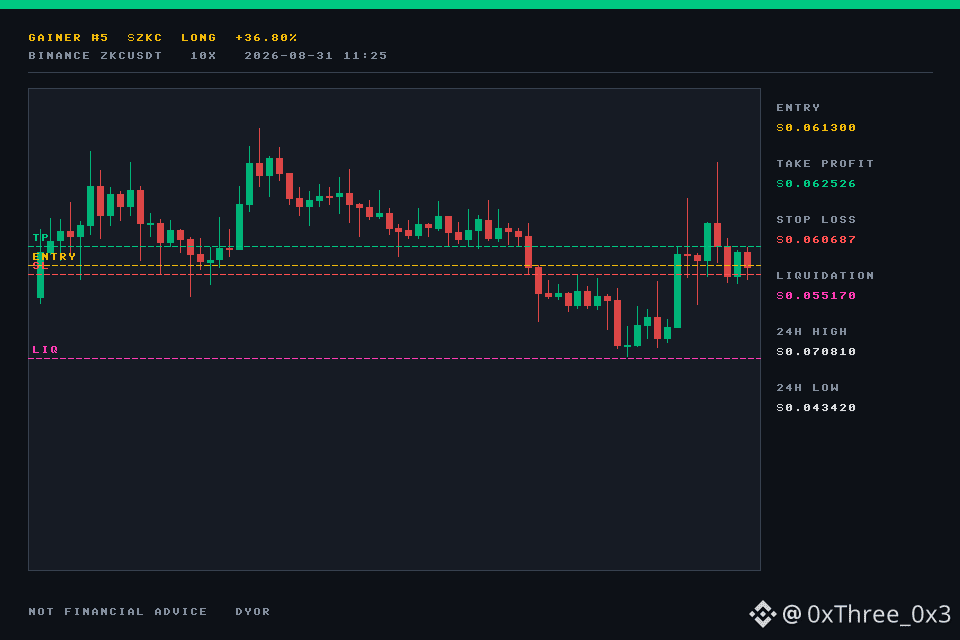The image size is (960, 640).
Task: Click the 10X leverage label
Action: click(x=203, y=56)
